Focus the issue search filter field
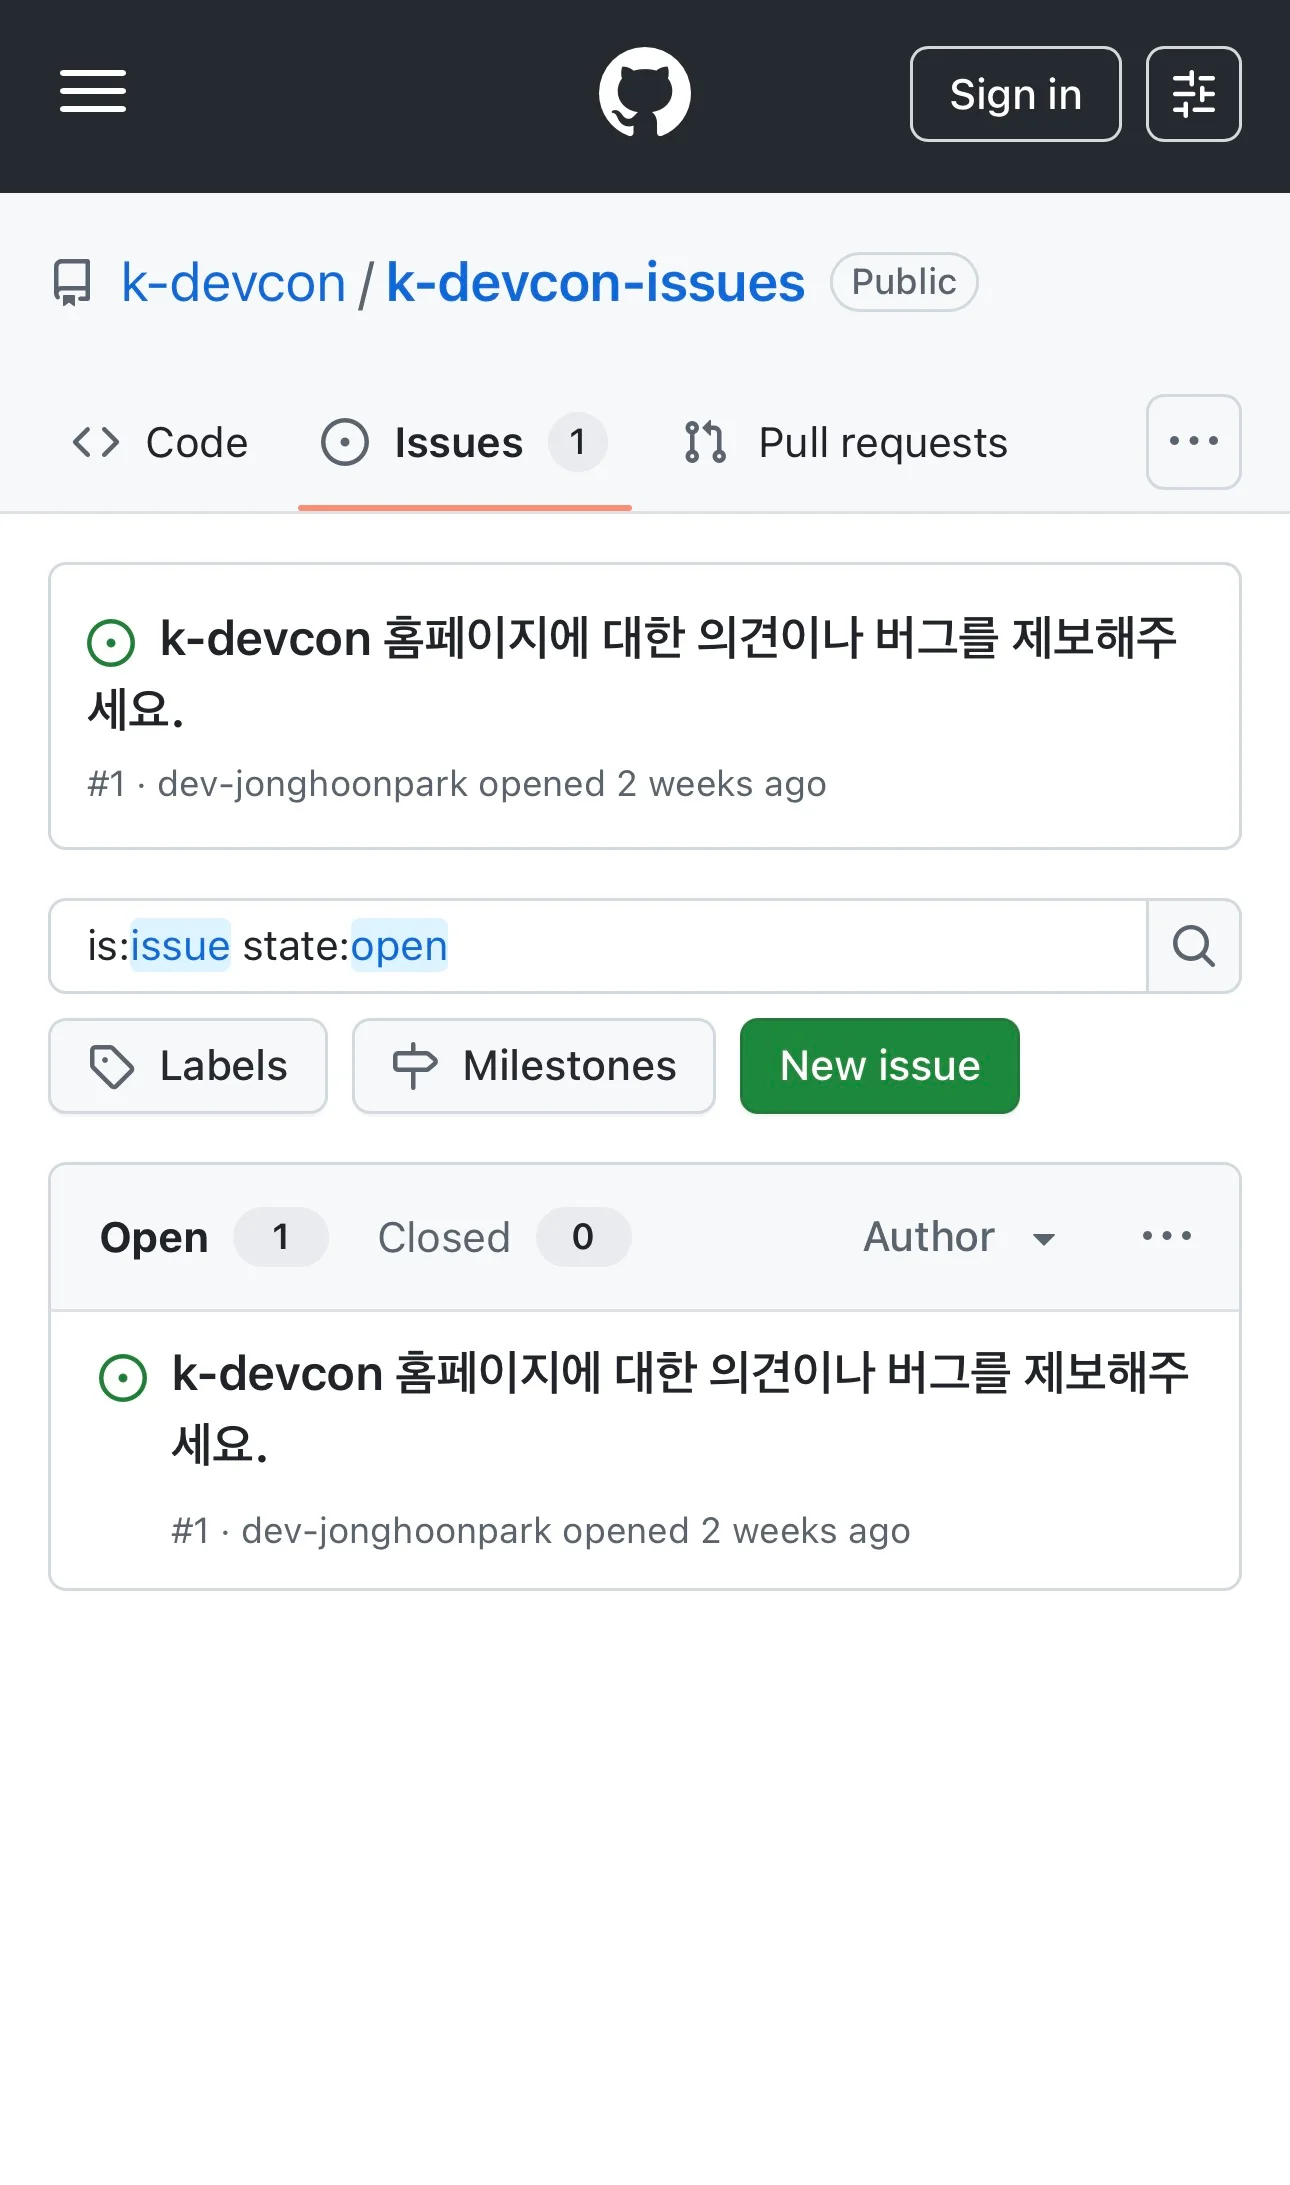The height and width of the screenshot is (2185, 1290). click(x=598, y=946)
